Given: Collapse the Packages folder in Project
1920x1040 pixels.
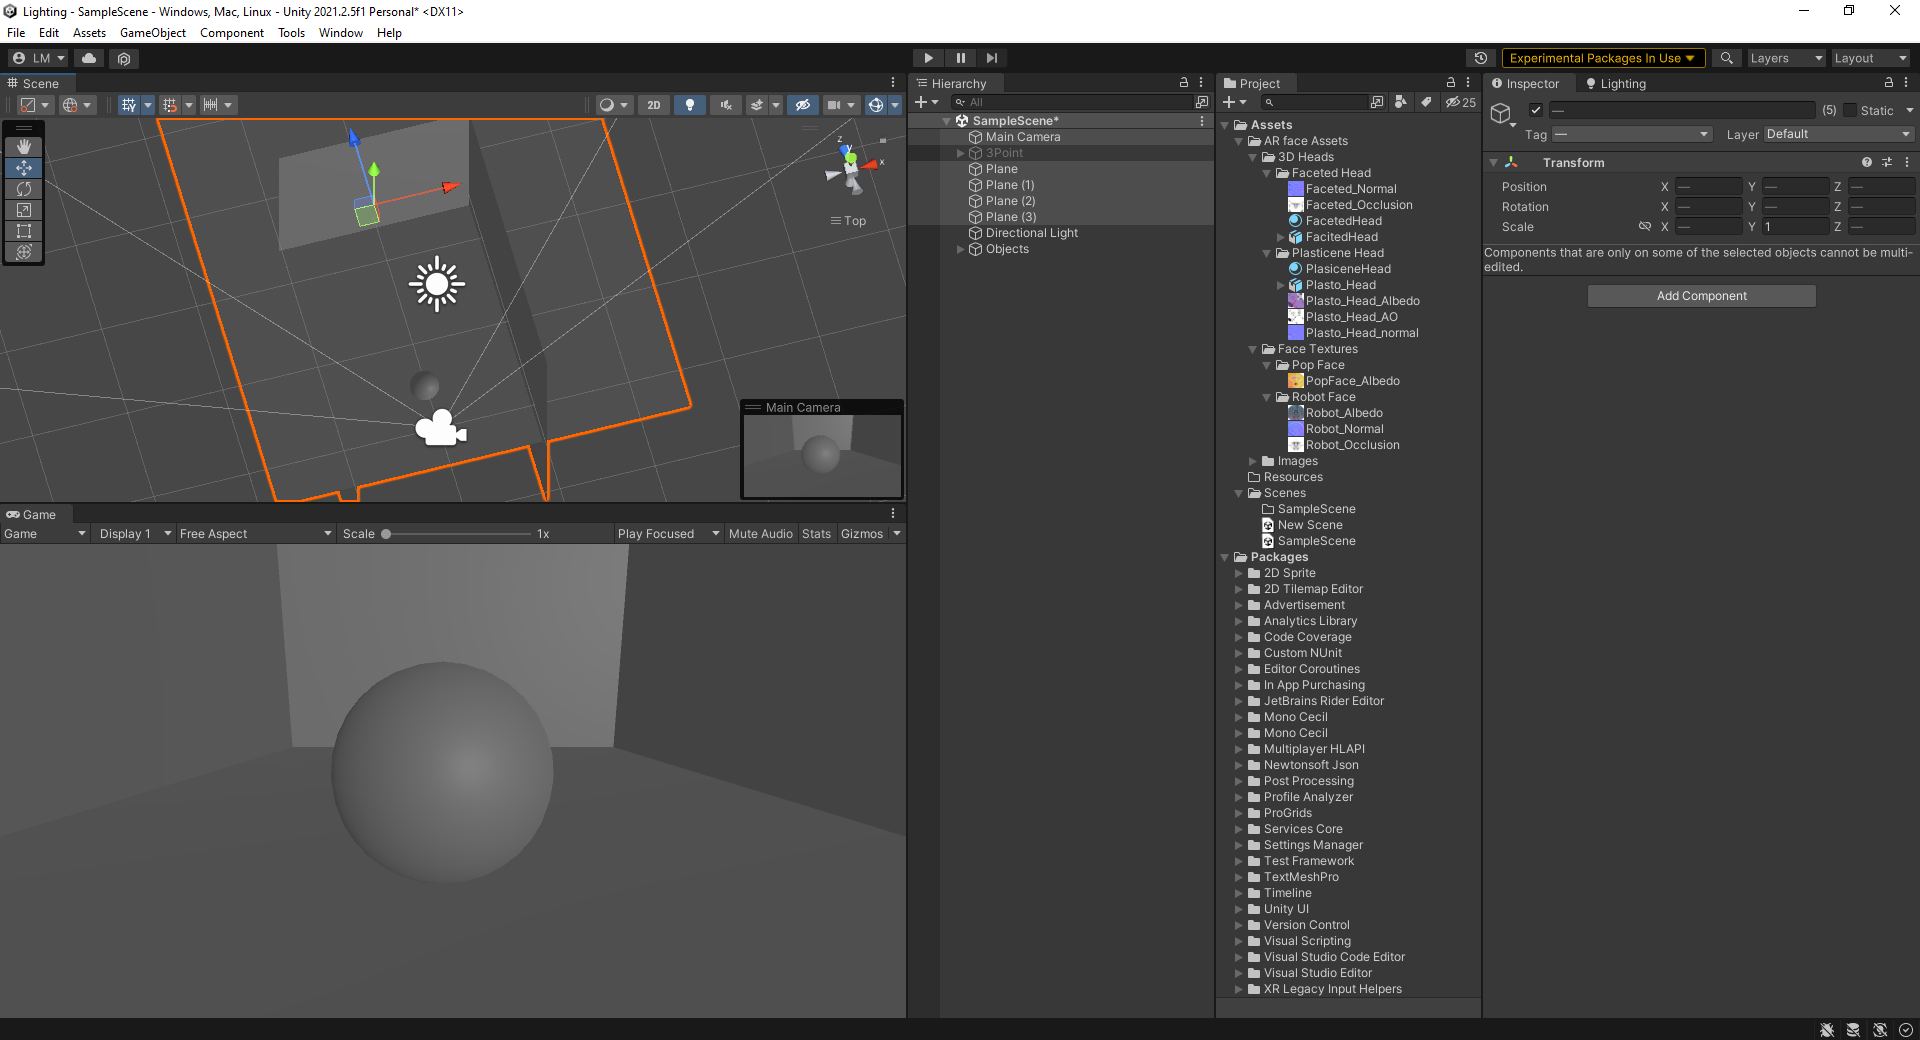Looking at the screenshot, I should (1225, 557).
